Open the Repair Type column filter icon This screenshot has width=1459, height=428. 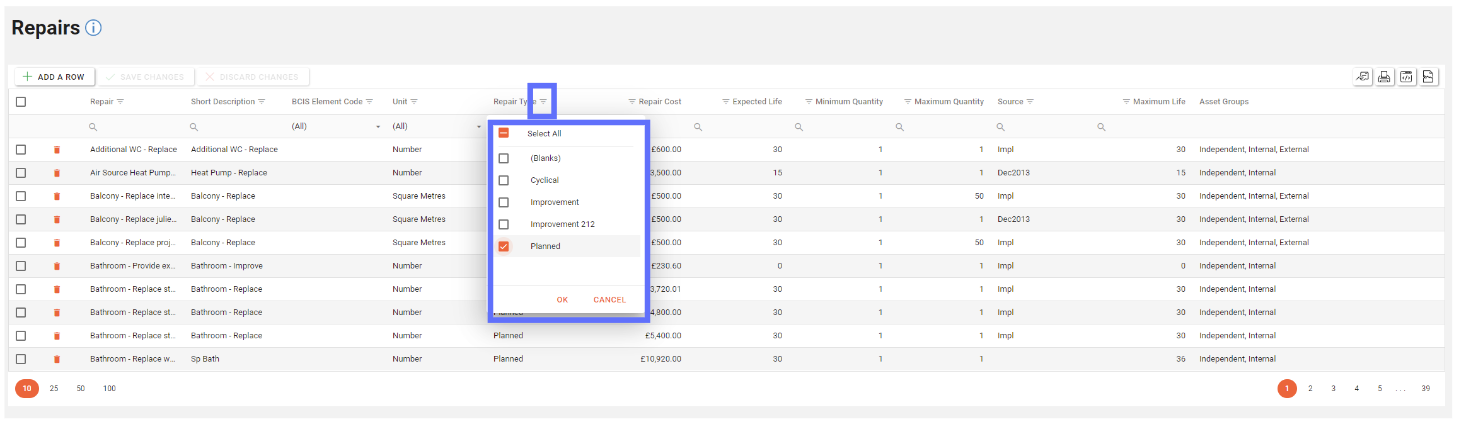coord(543,102)
